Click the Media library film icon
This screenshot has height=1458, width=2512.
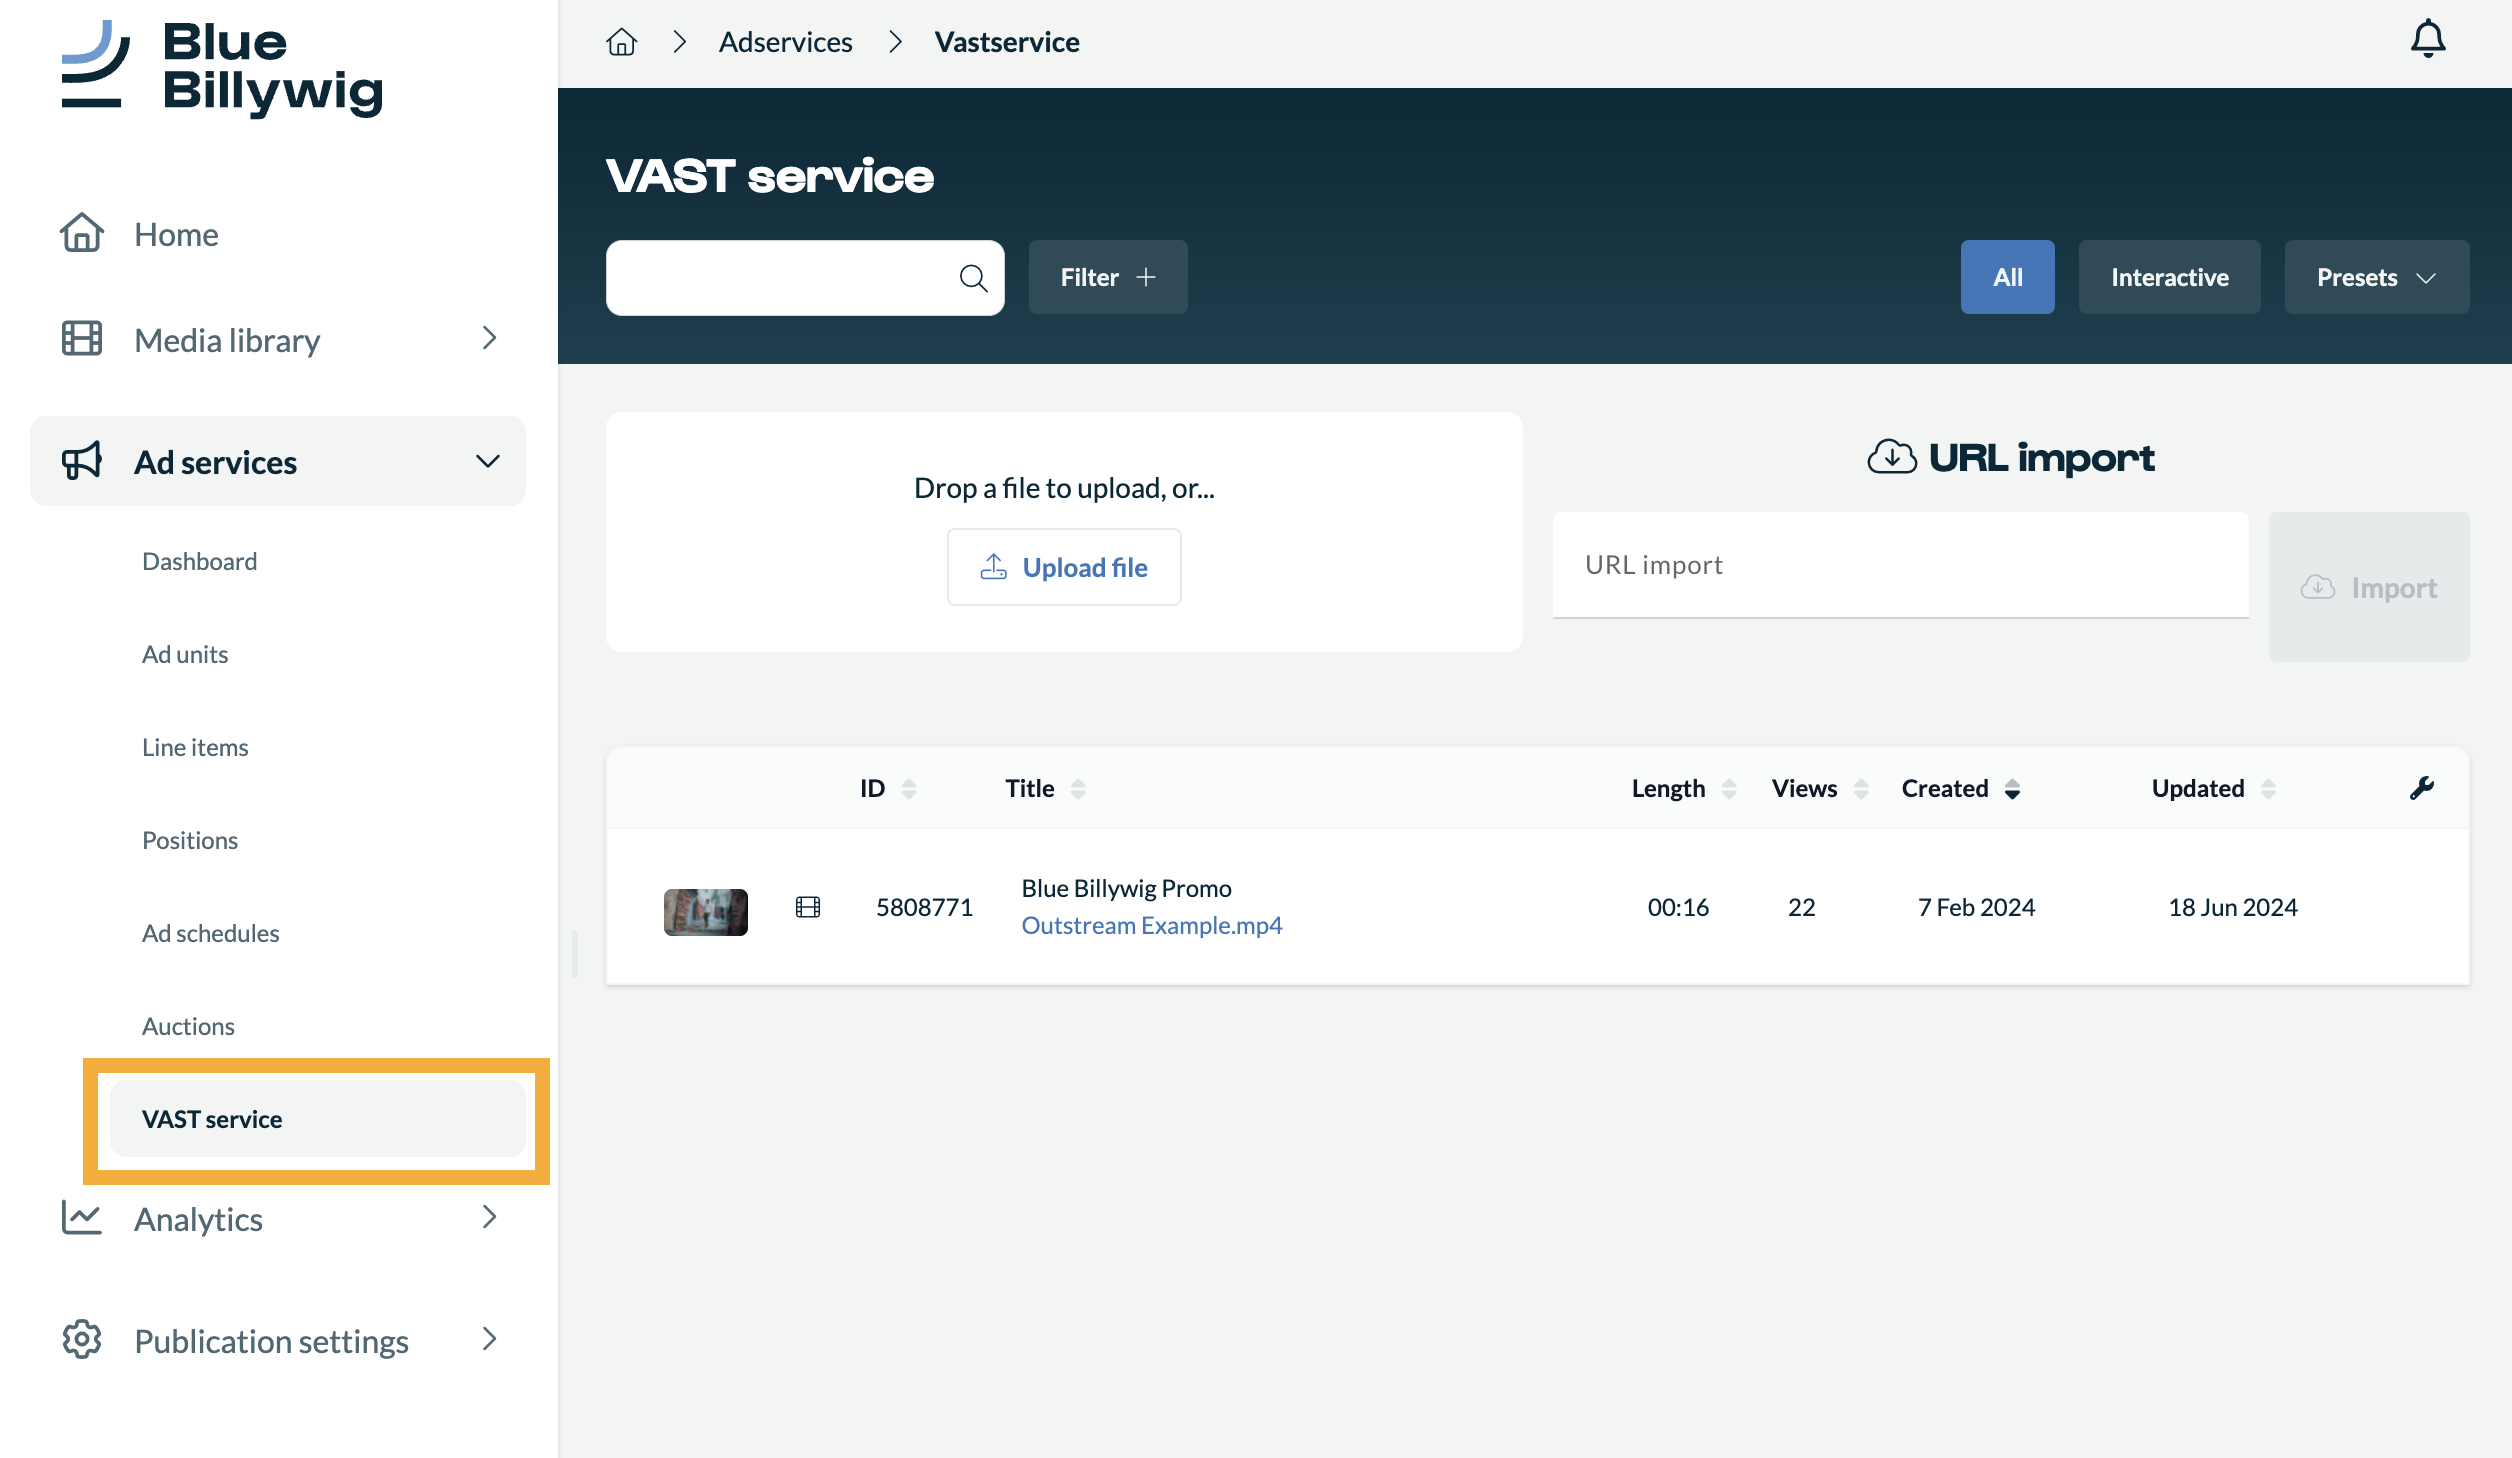[x=81, y=339]
